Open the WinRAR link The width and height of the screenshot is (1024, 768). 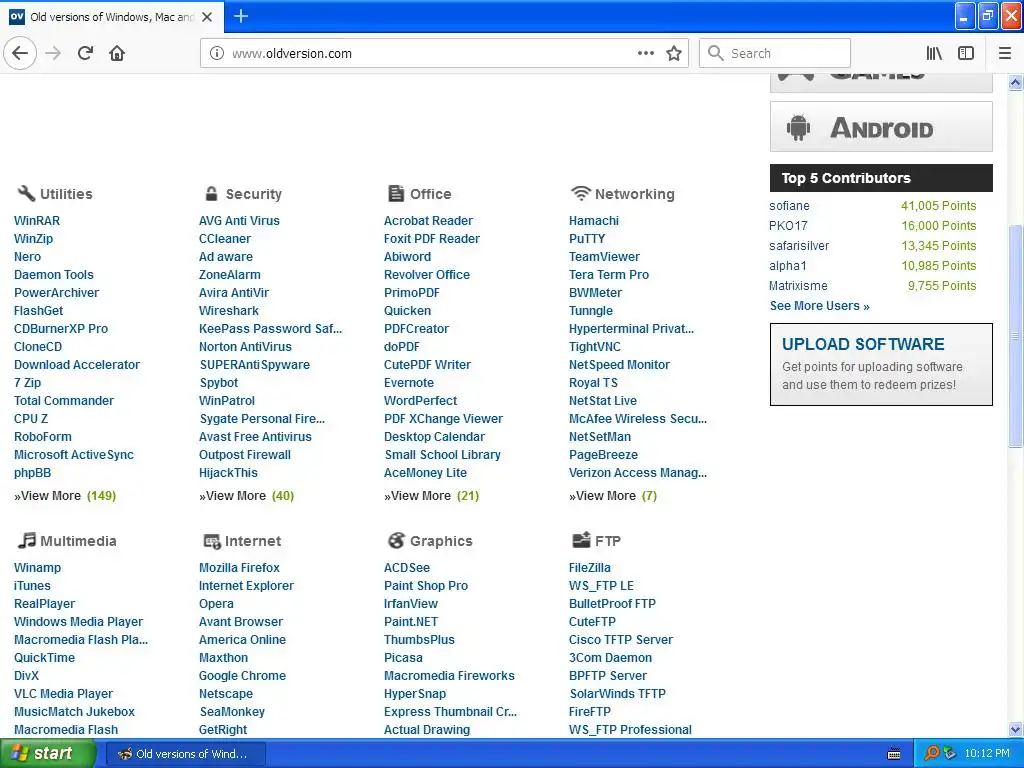pos(37,221)
